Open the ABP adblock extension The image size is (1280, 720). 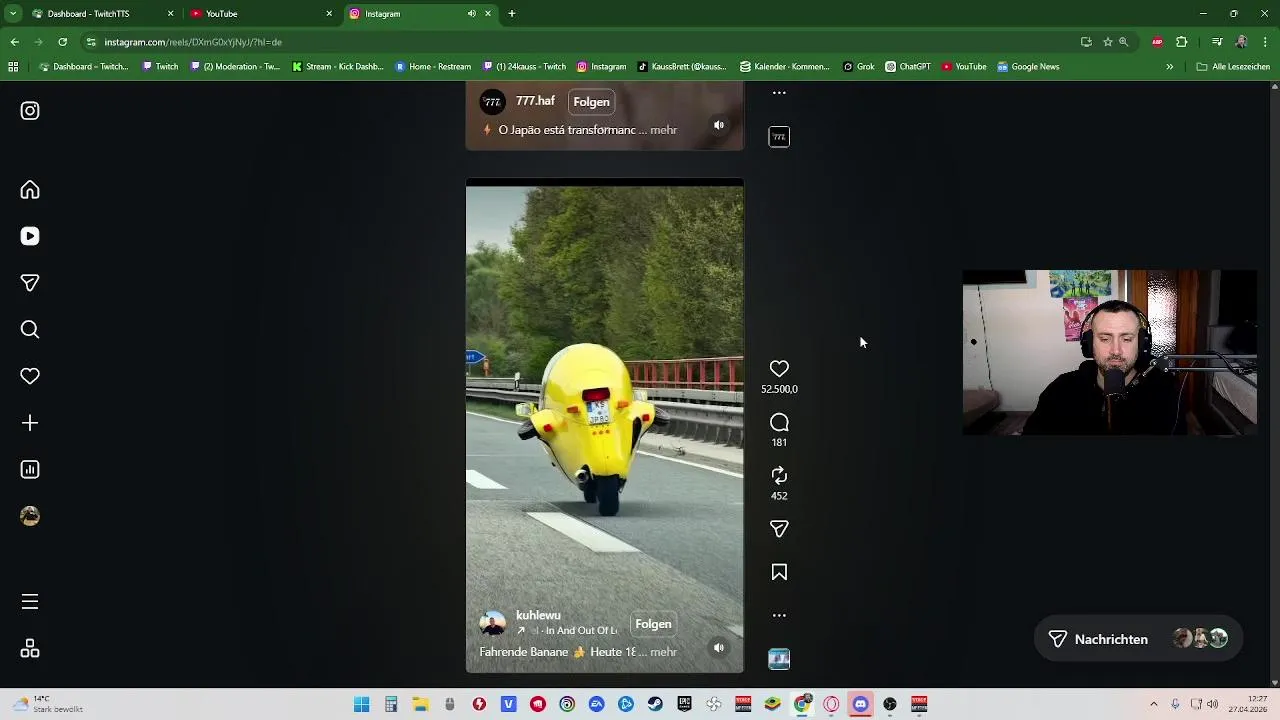(1157, 42)
